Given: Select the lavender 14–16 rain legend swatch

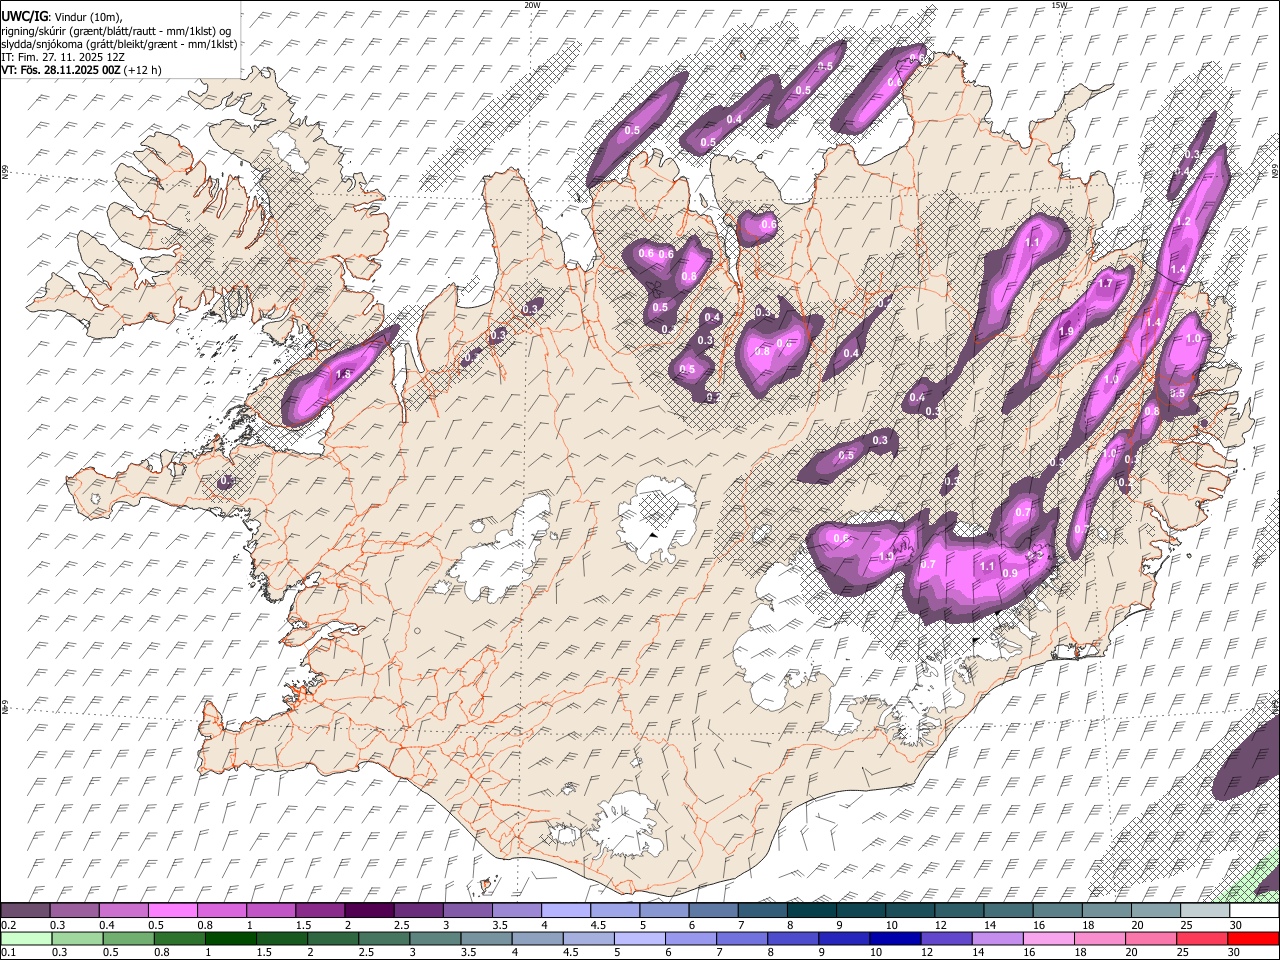Looking at the screenshot, I should pyautogui.click(x=997, y=938).
